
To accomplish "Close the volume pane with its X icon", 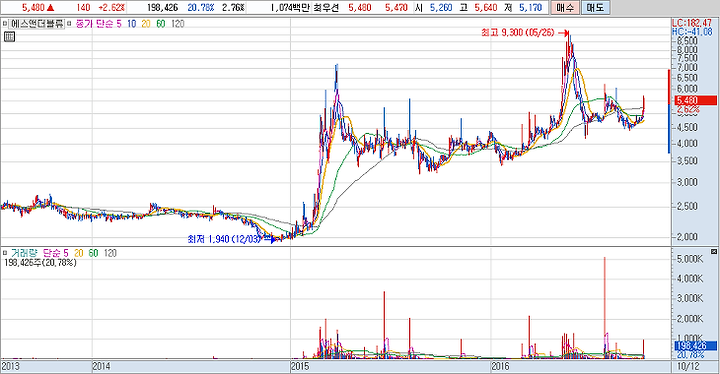I will [714, 252].
